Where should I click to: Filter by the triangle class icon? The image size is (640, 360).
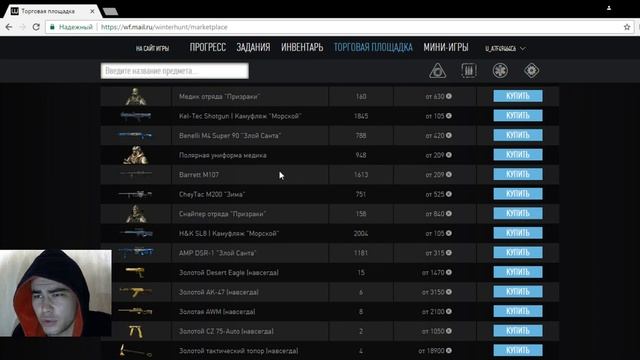coord(438,71)
